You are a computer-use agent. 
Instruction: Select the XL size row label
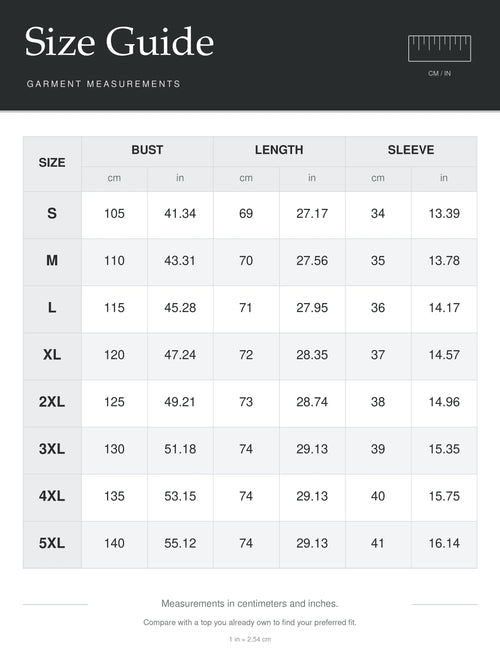click(x=52, y=355)
